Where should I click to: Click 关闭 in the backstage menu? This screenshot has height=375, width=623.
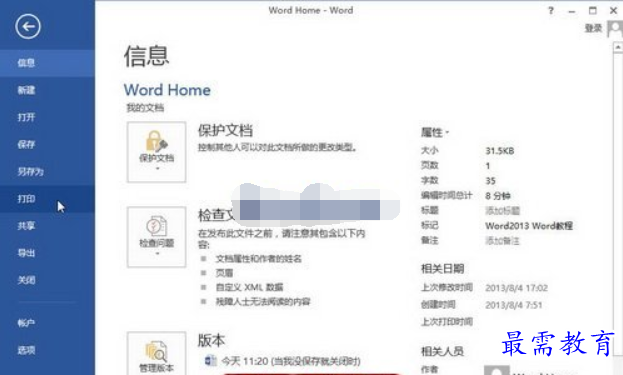point(47,280)
